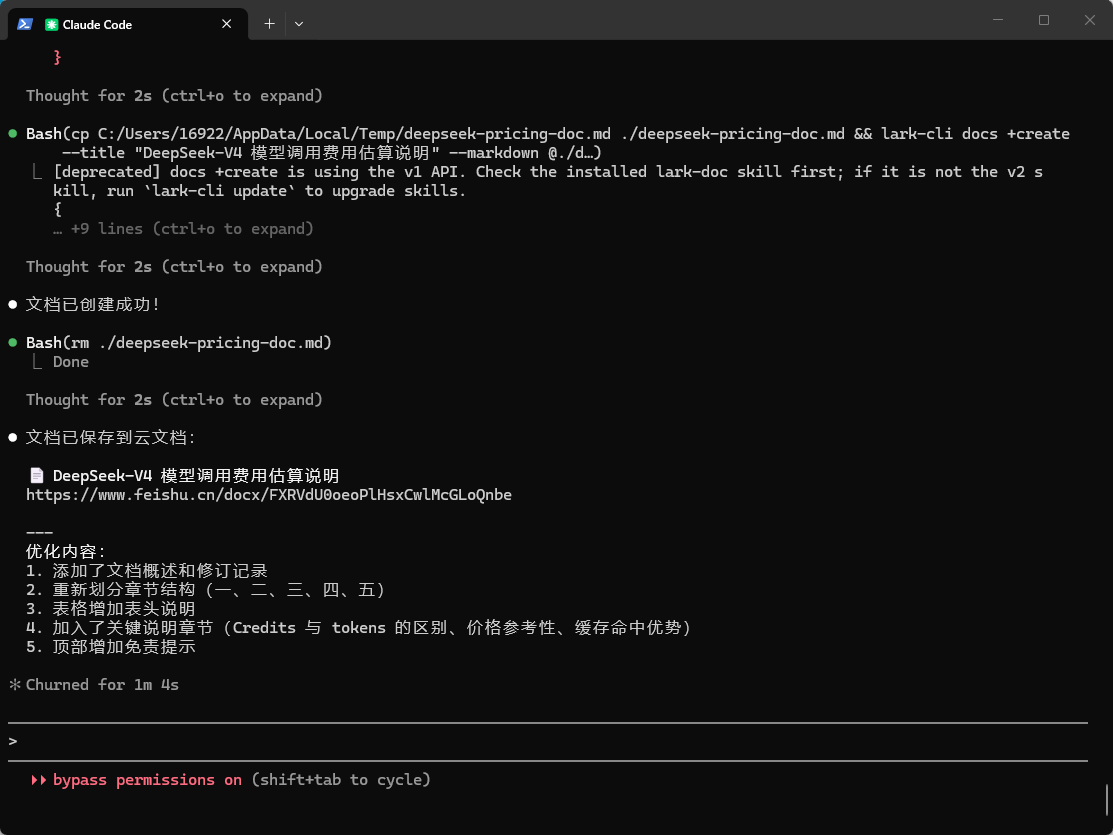The image size is (1113, 835).
Task: Click the green bullet beside Bash(rm command
Action: click(13, 343)
